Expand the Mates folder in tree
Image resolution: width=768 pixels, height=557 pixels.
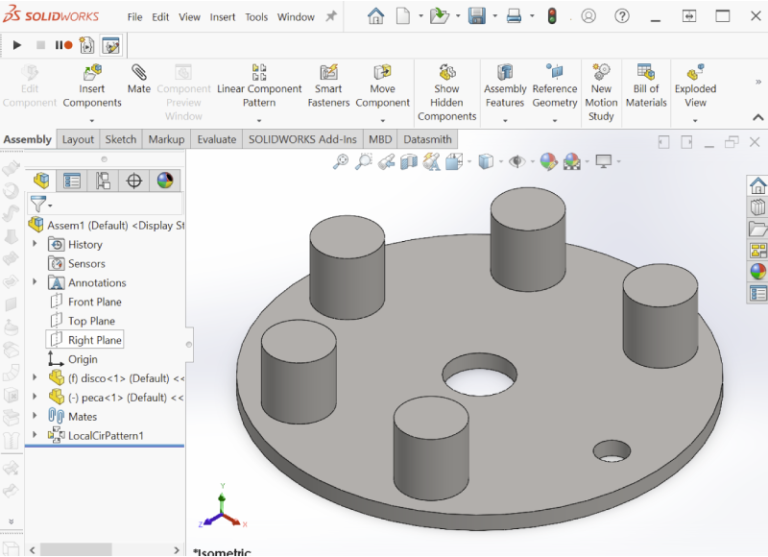[35, 416]
